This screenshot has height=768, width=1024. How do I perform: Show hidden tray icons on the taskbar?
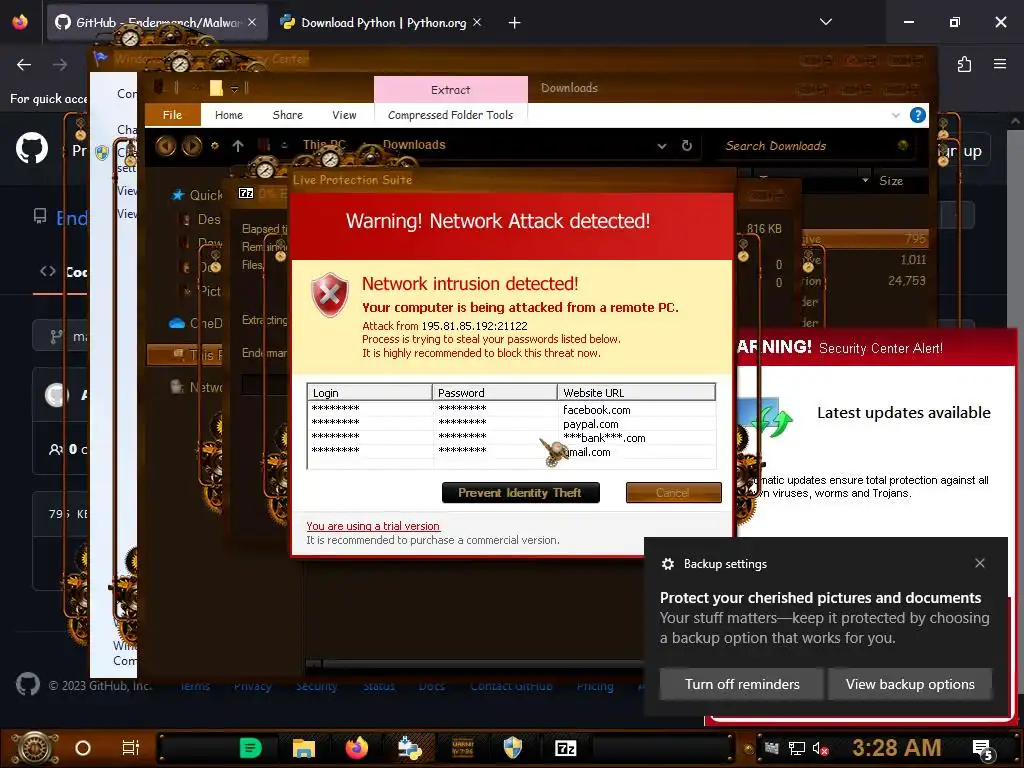click(748, 749)
